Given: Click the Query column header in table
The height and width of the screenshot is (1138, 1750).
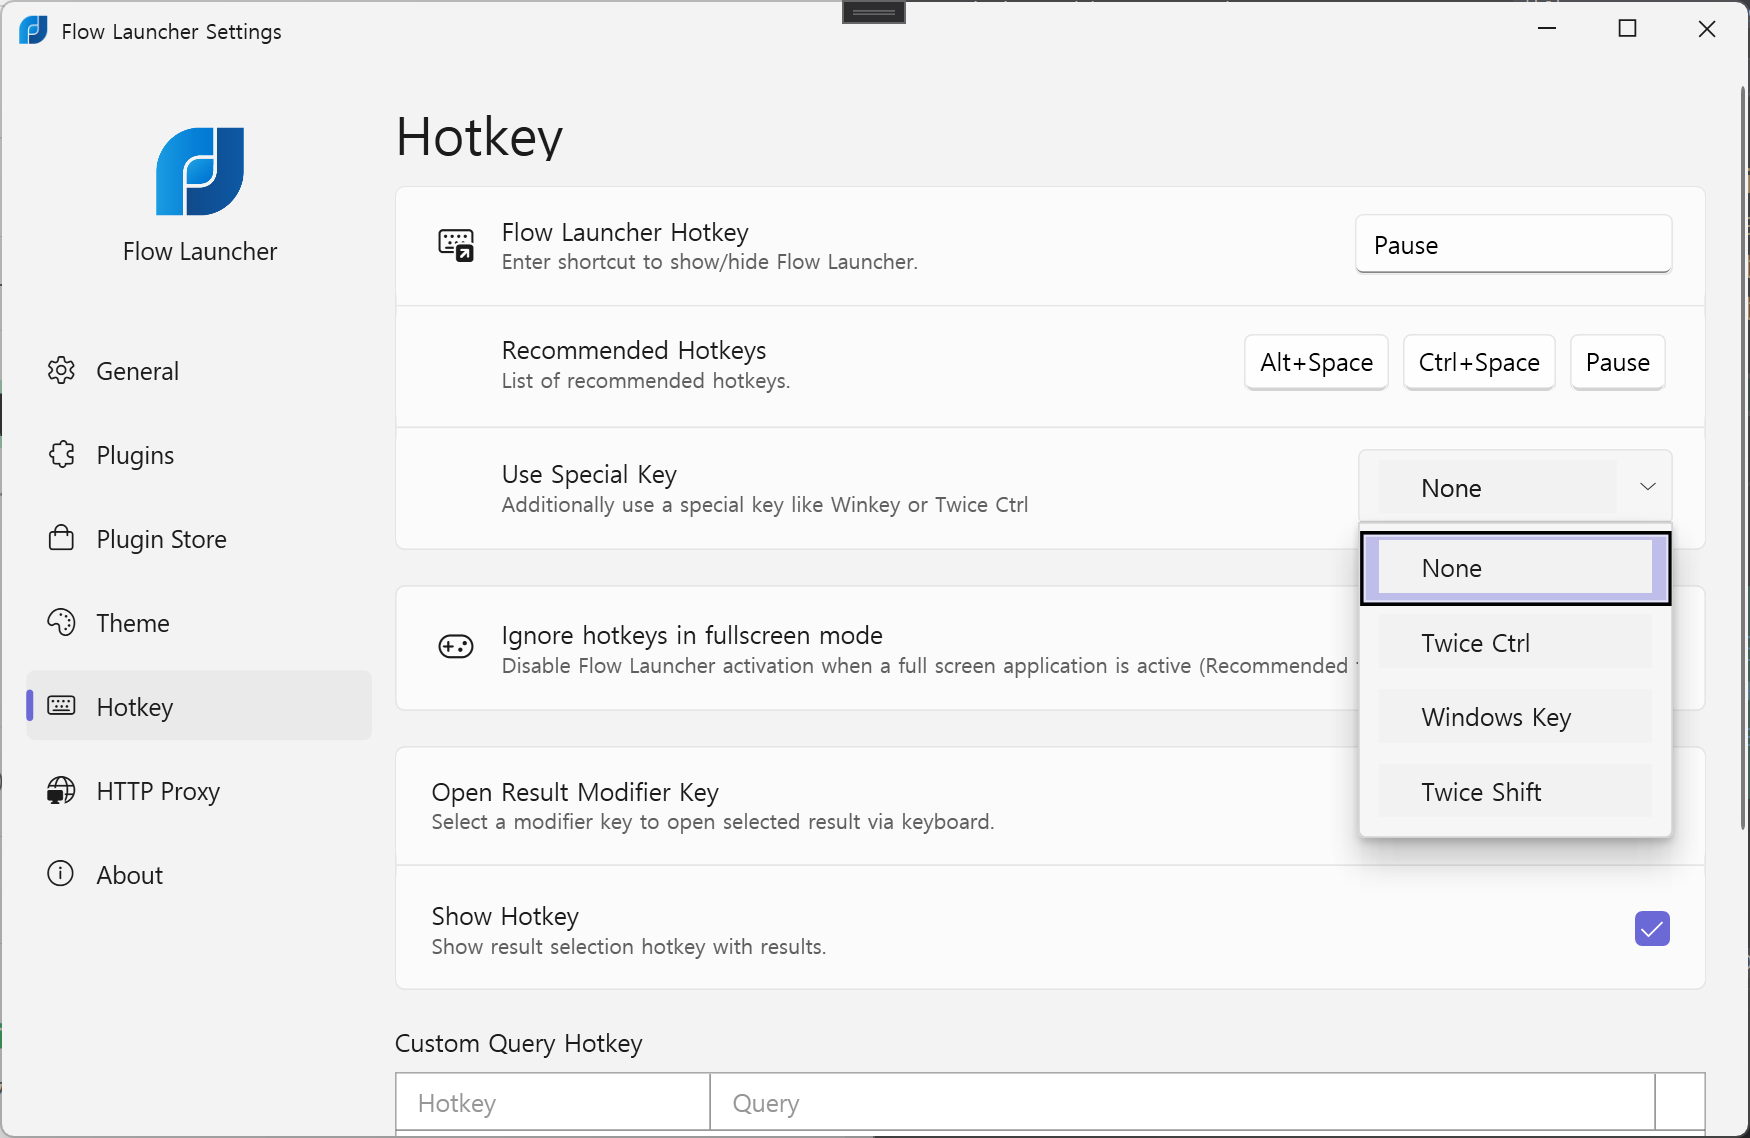Looking at the screenshot, I should 1182,1103.
